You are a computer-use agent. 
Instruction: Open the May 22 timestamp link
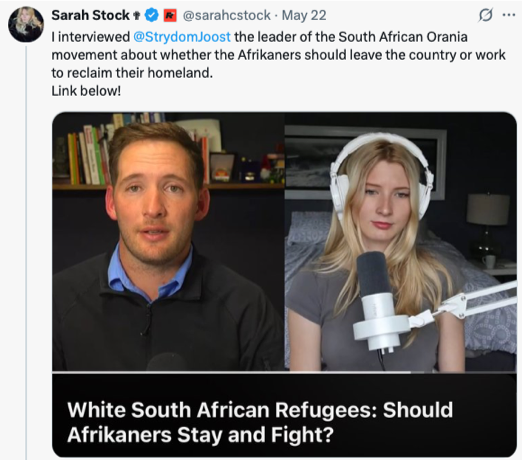click(x=304, y=15)
